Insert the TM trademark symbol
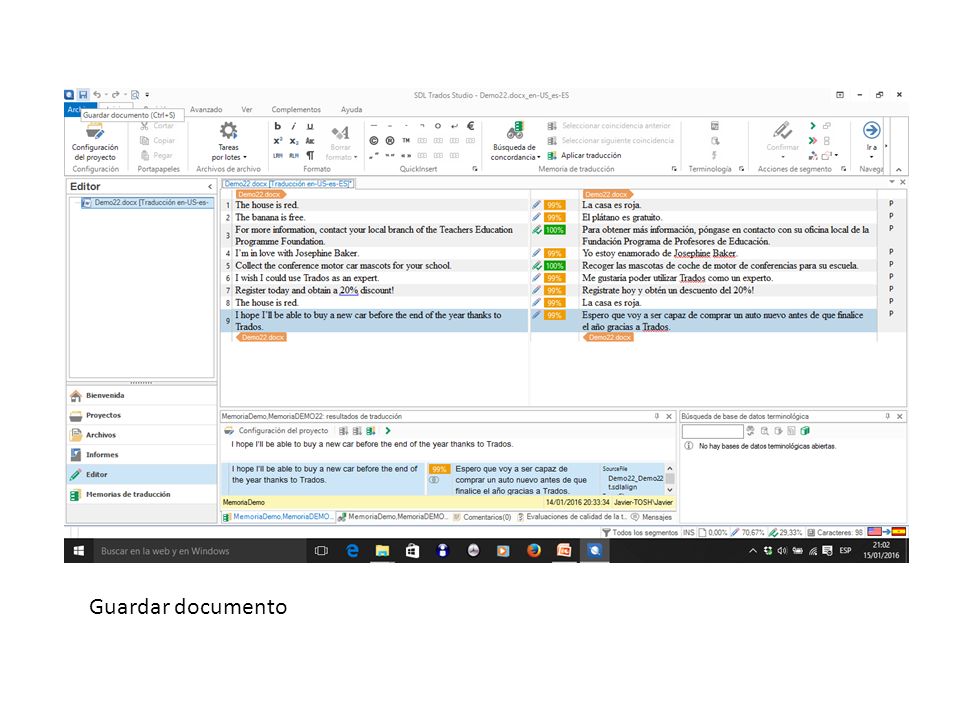Screen dimensions: 960x720 406,141
